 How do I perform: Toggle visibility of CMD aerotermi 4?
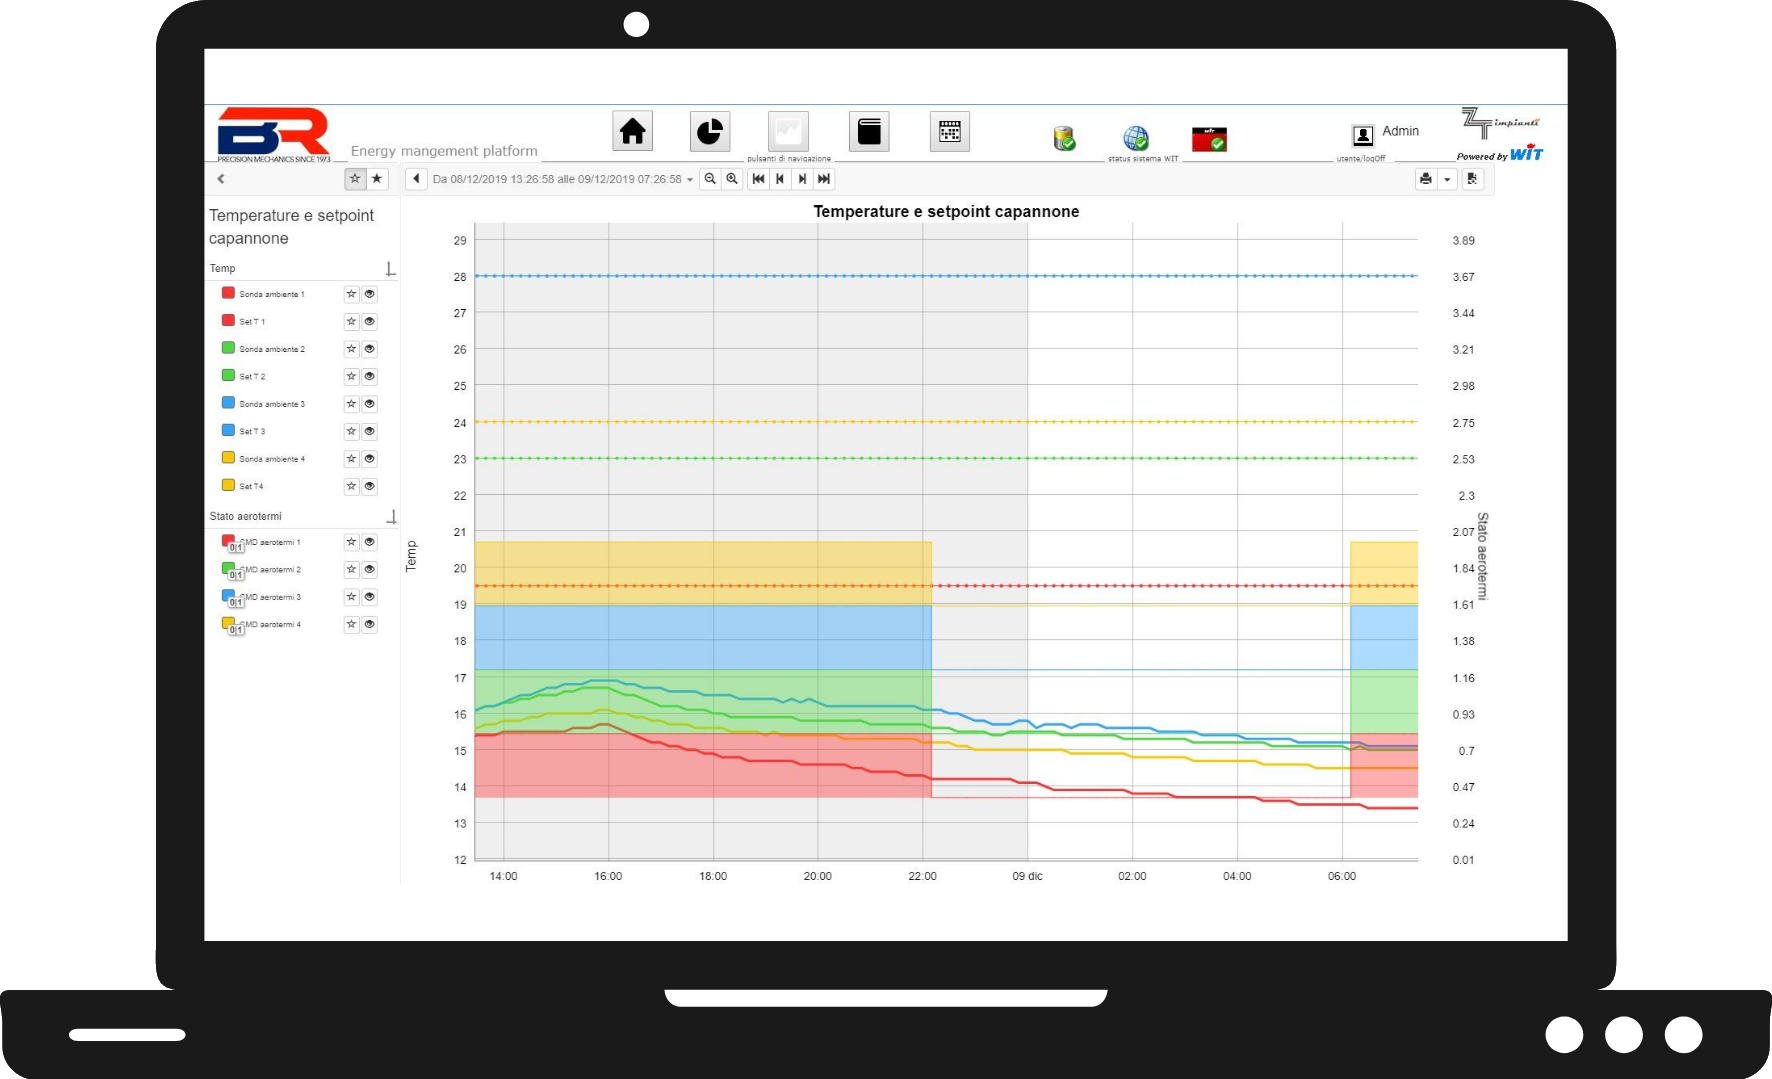click(x=370, y=625)
